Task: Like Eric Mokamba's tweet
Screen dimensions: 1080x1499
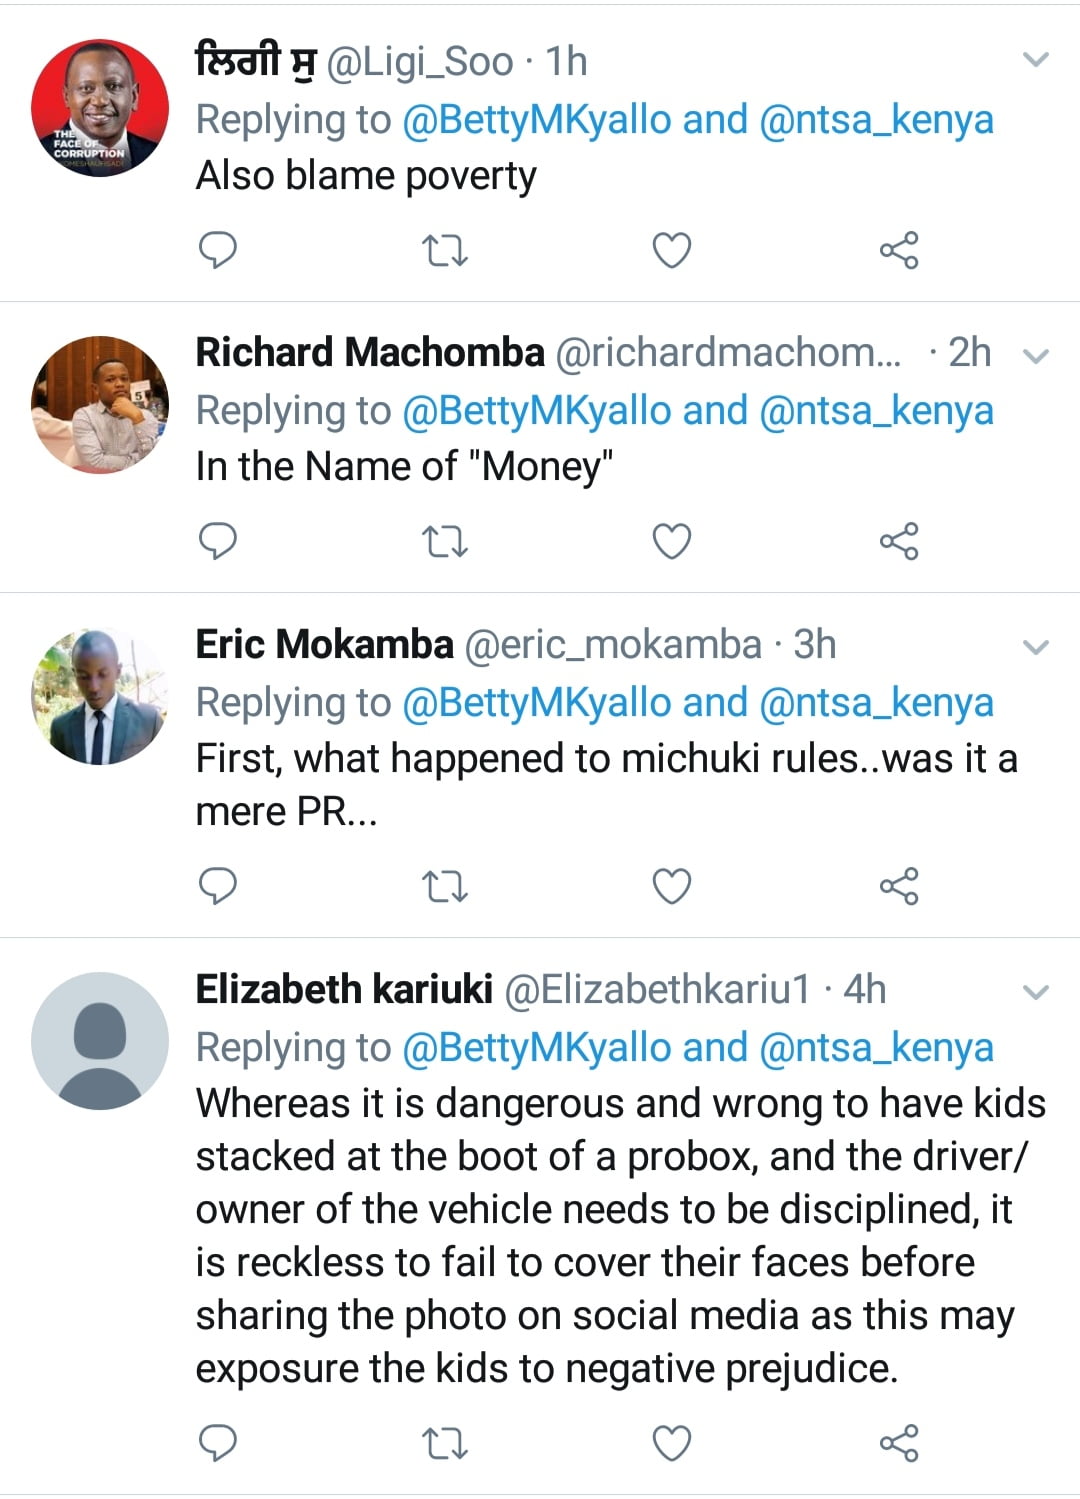Action: coord(671,886)
